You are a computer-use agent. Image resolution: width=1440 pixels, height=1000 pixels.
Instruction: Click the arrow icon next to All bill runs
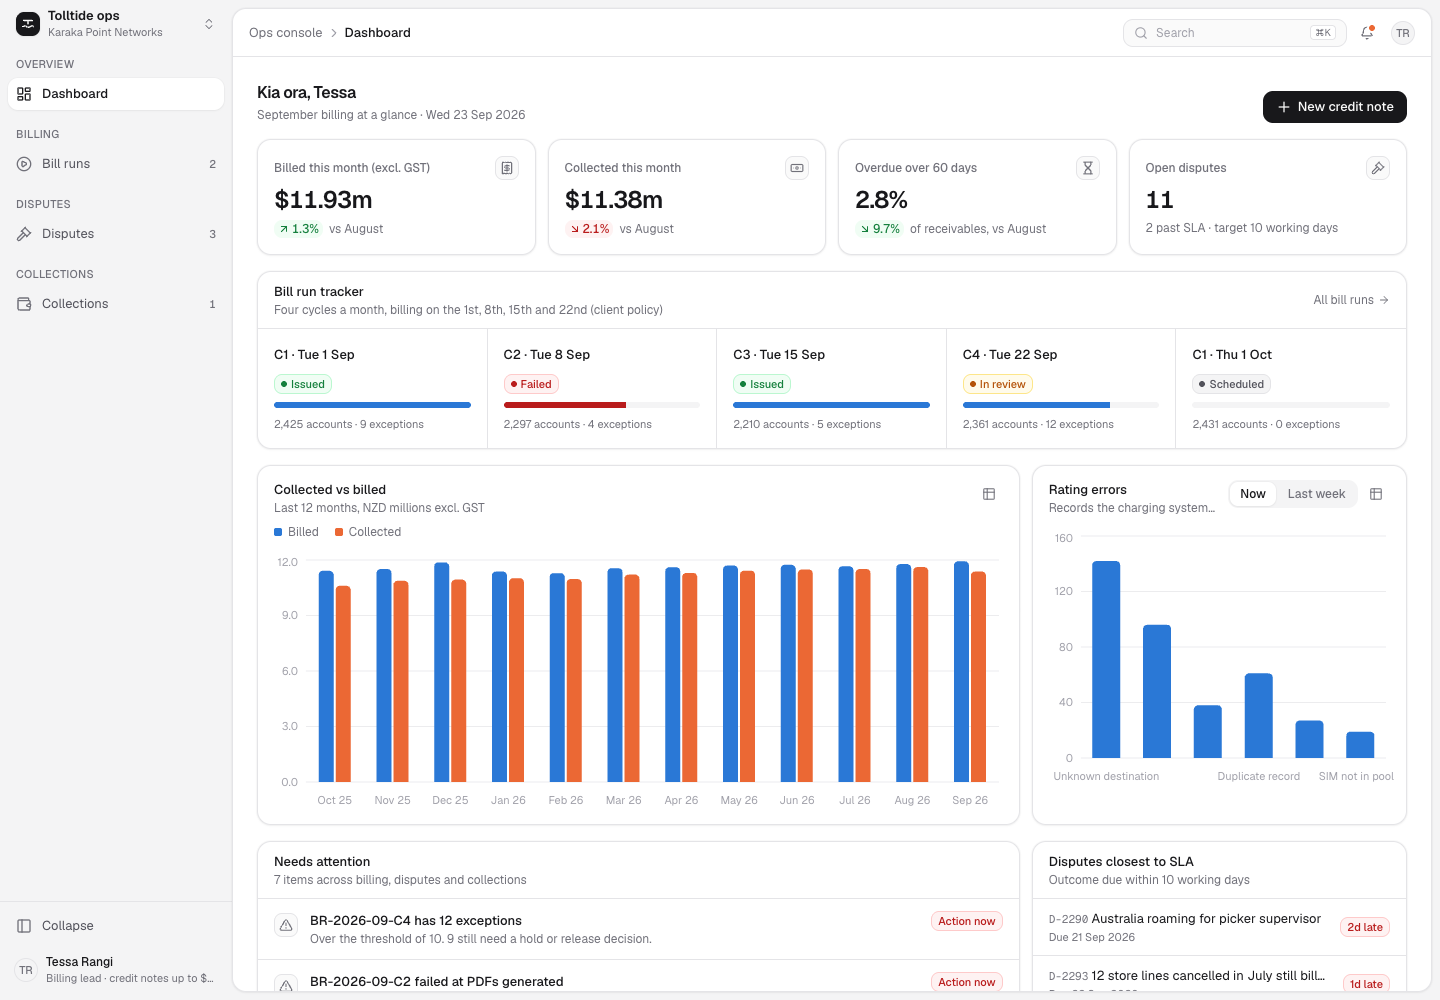tap(1384, 300)
